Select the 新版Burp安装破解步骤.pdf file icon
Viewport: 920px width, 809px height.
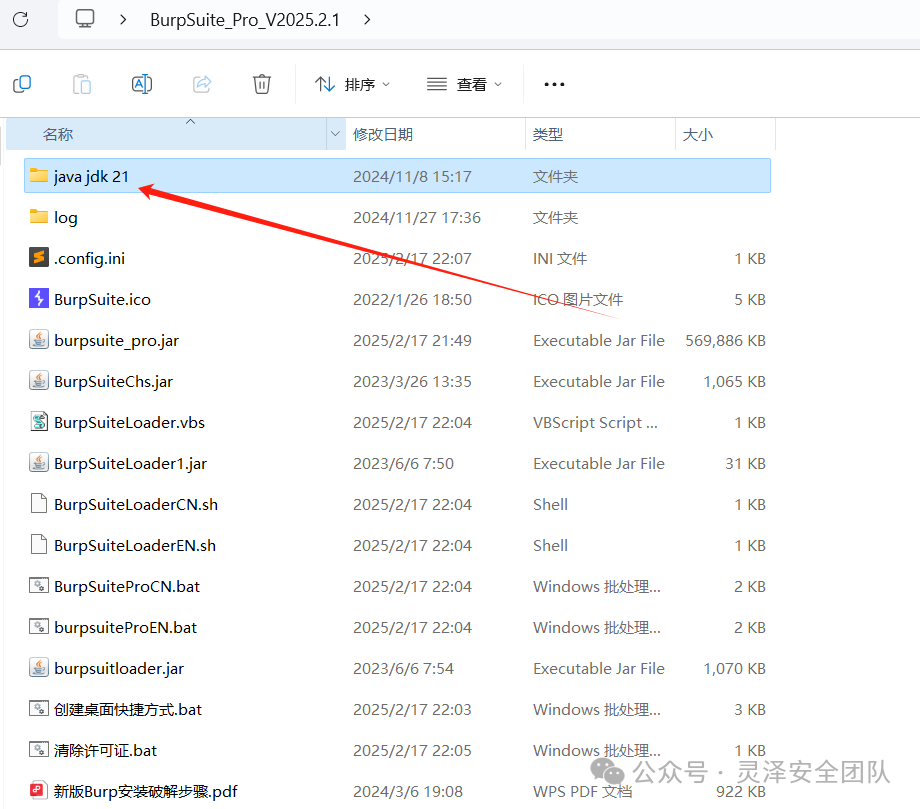39,790
